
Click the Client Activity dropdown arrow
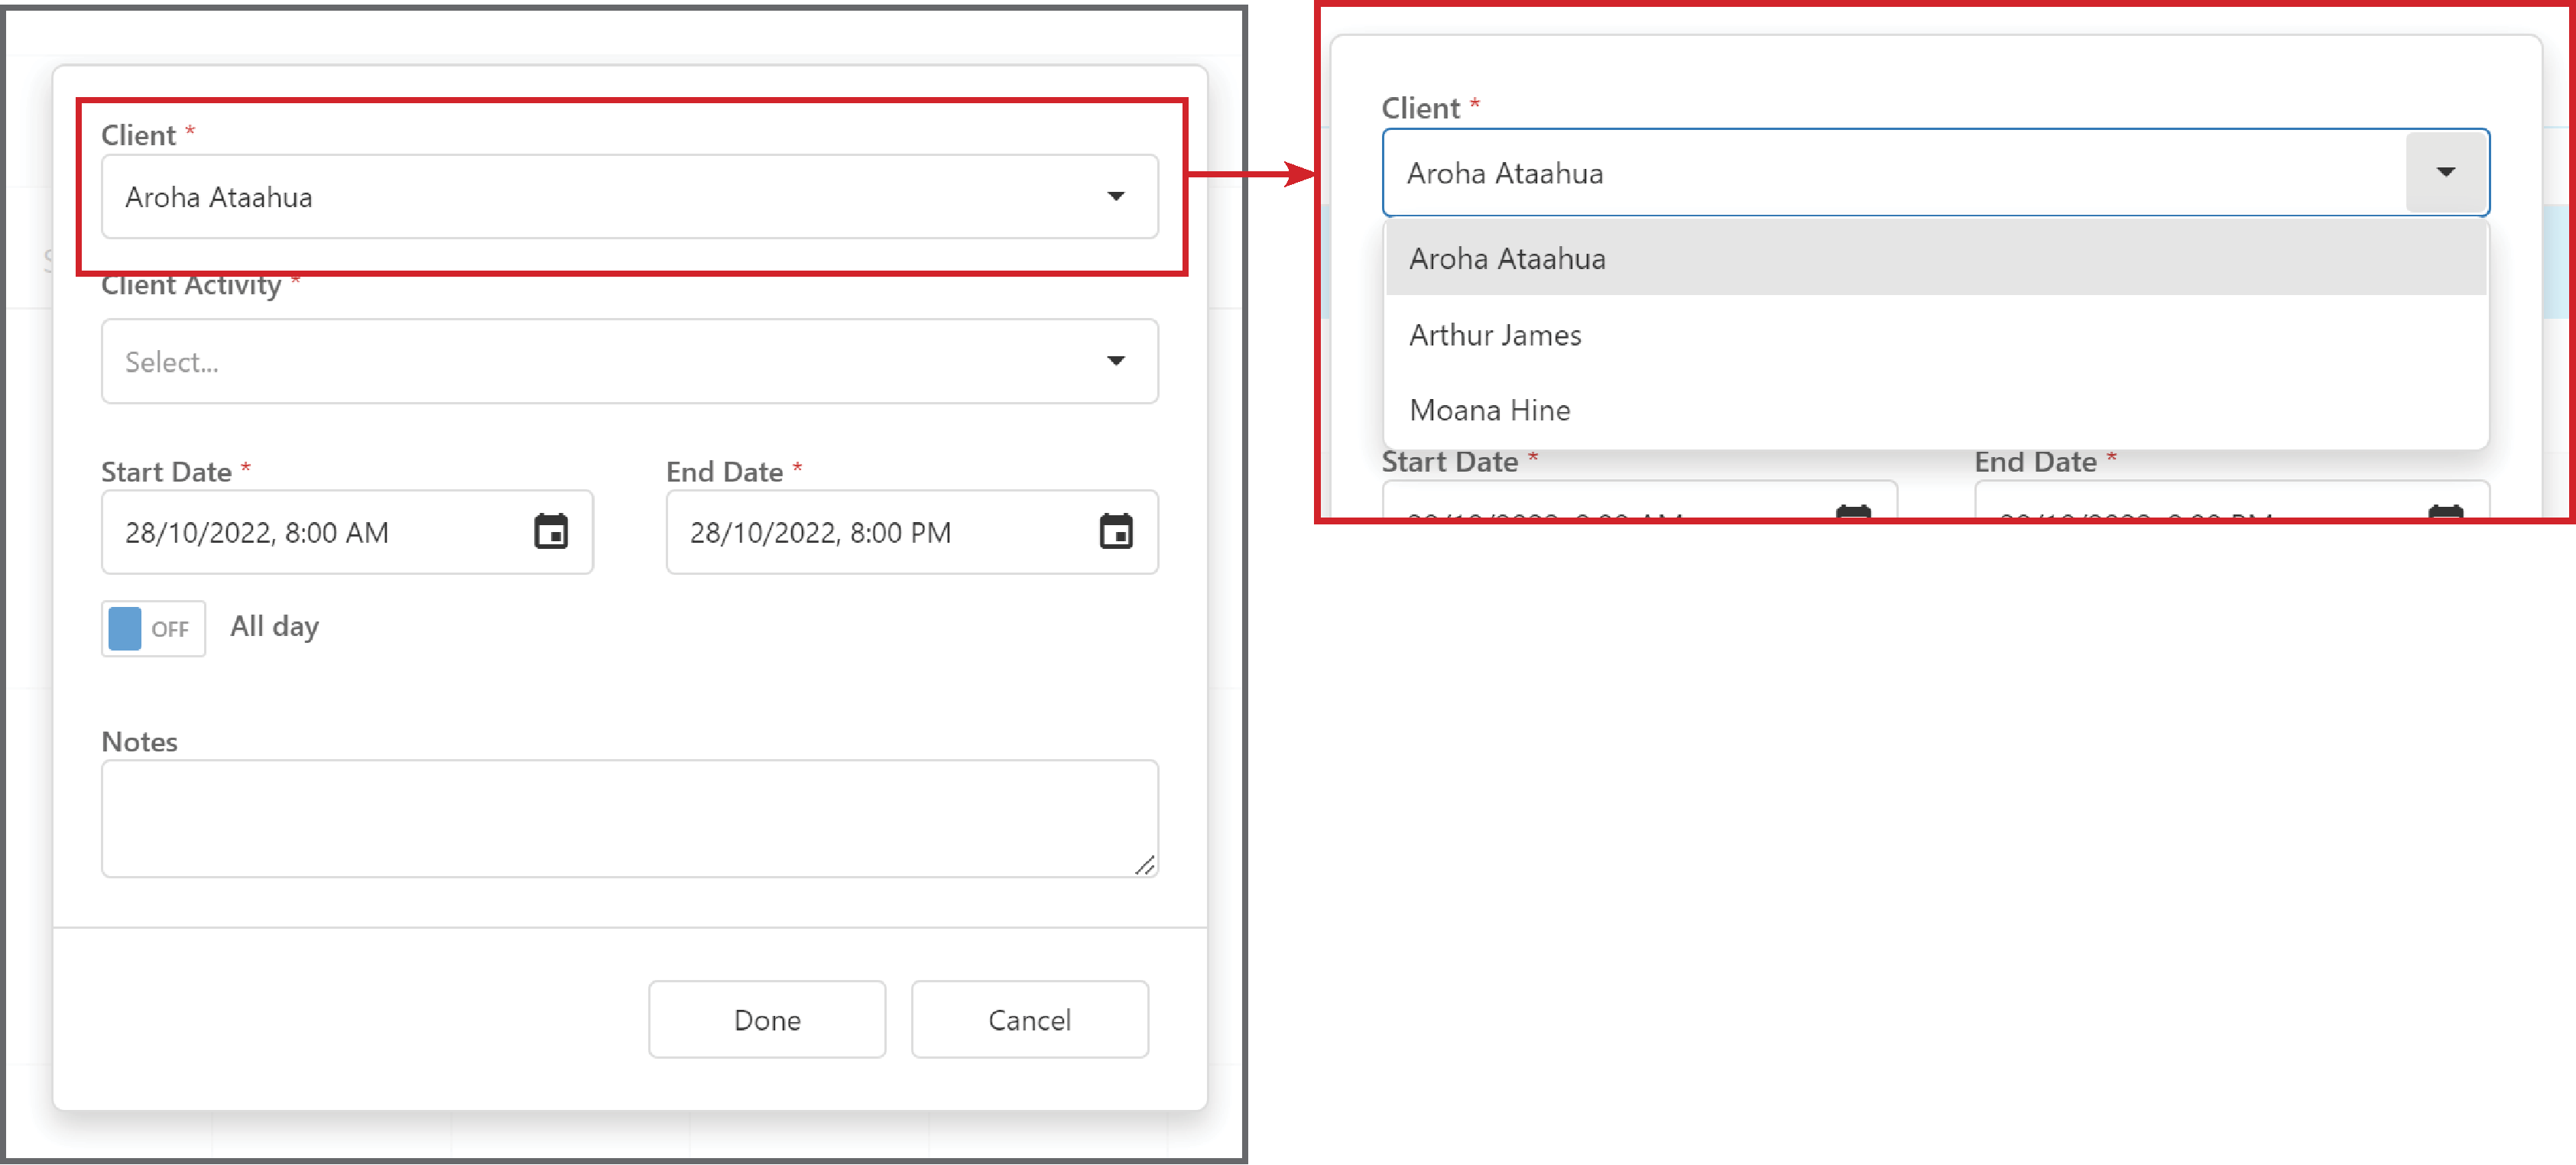coord(1116,361)
